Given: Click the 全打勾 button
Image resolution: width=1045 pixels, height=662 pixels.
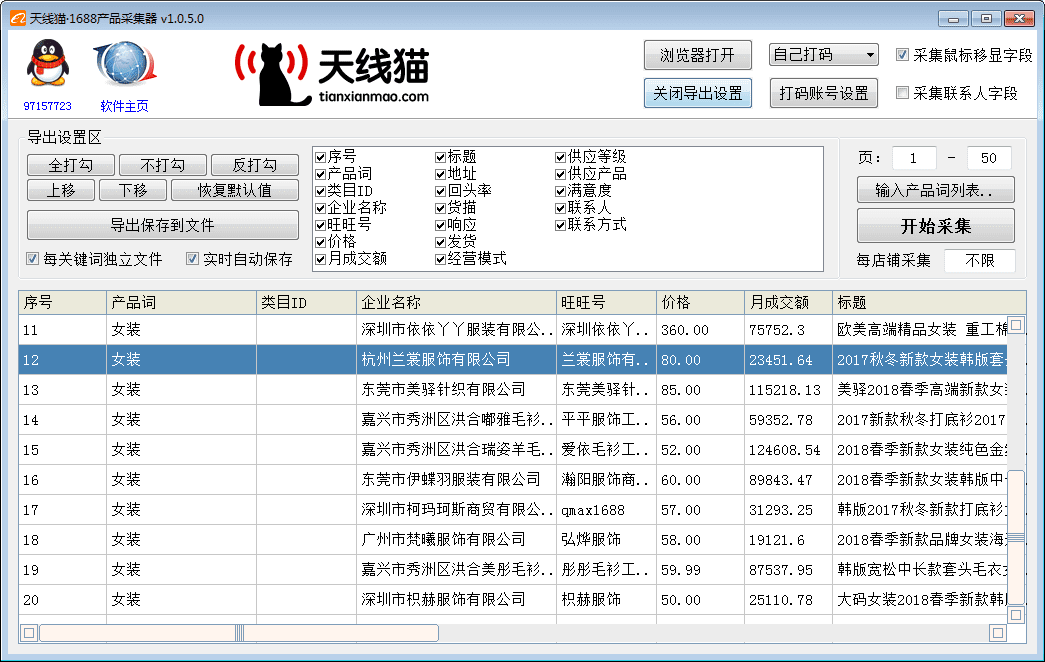Looking at the screenshot, I should pyautogui.click(x=71, y=165).
